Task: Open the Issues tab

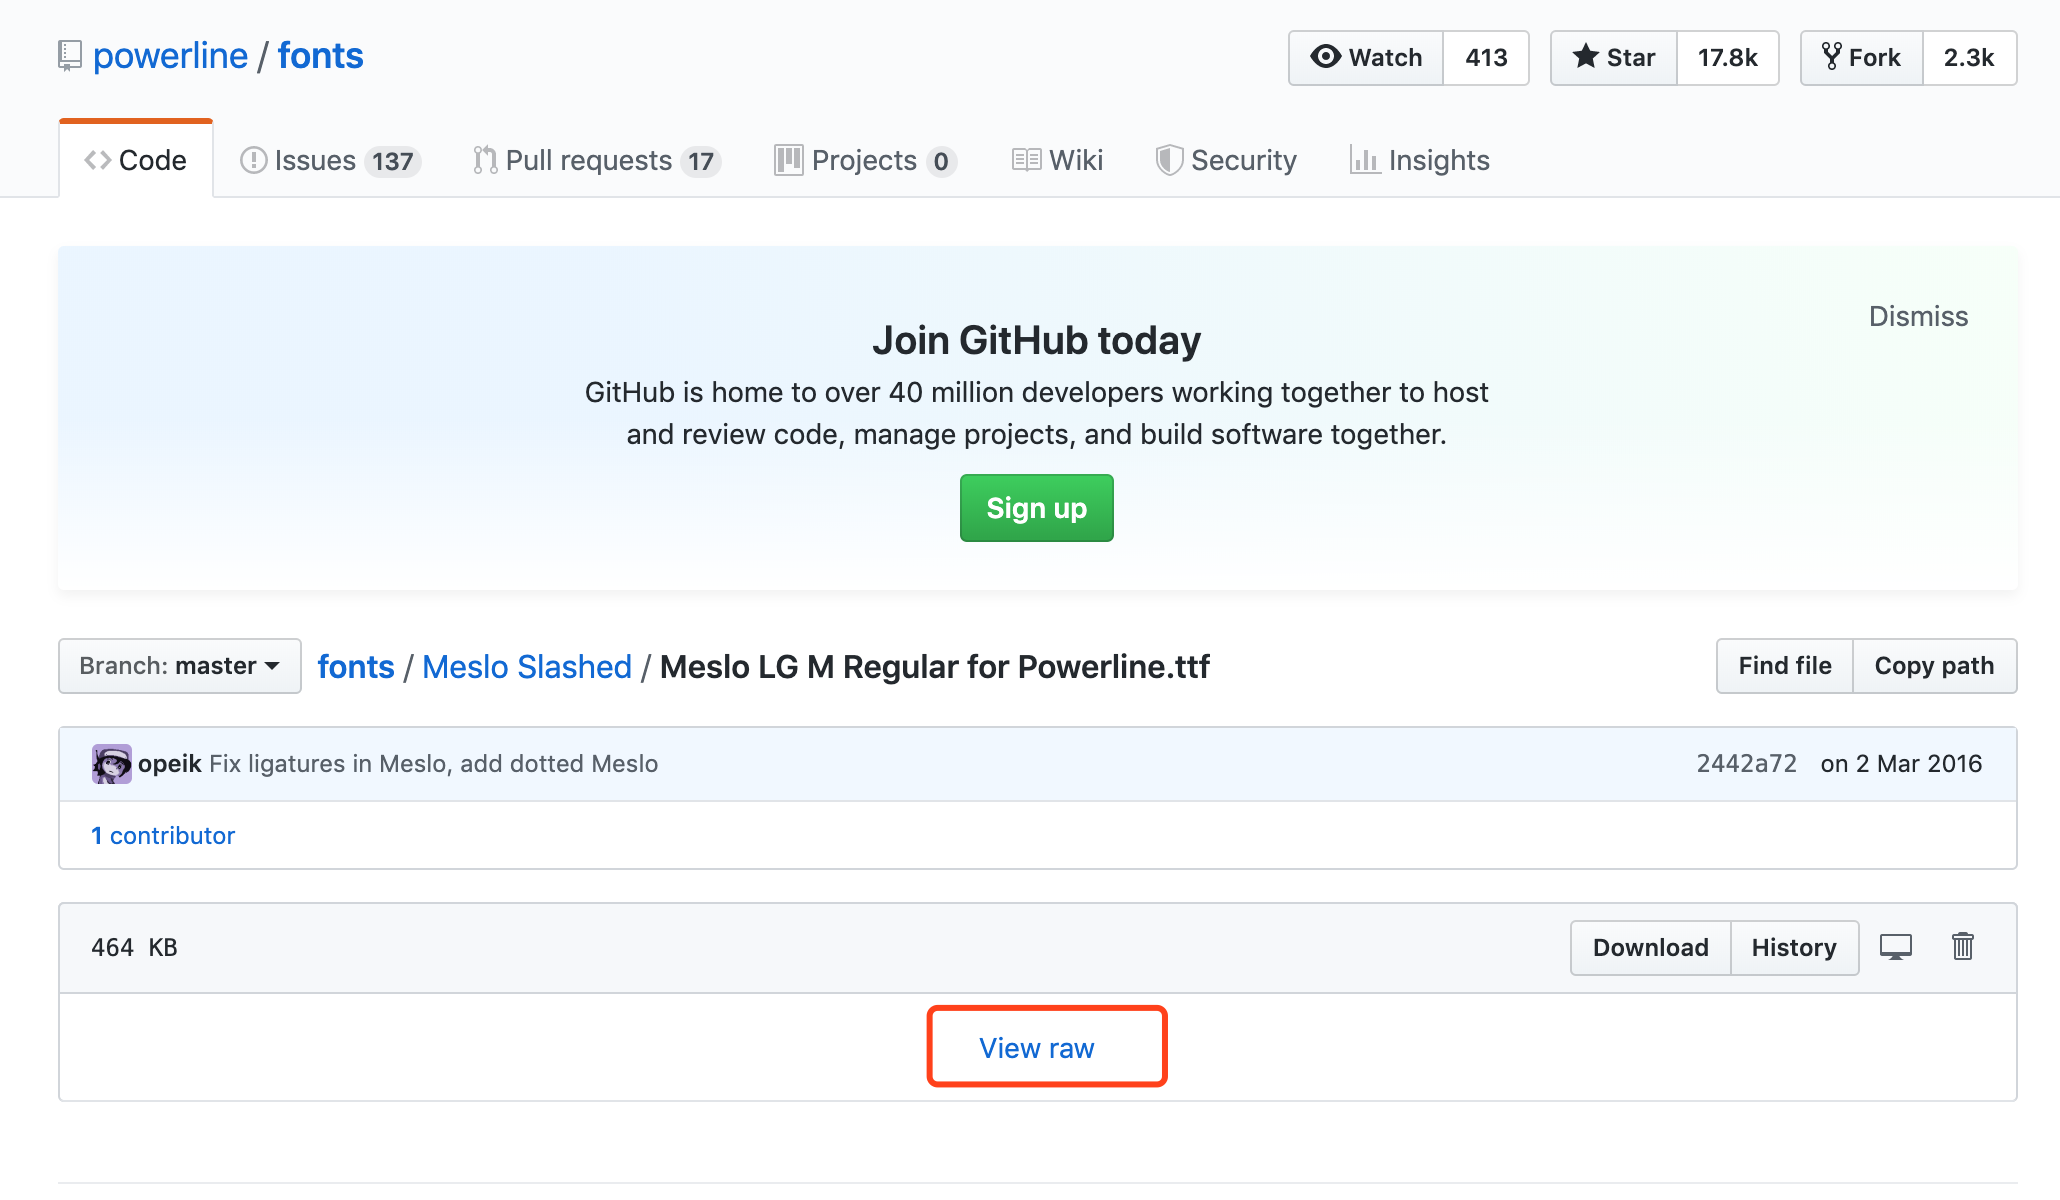Action: click(x=330, y=160)
